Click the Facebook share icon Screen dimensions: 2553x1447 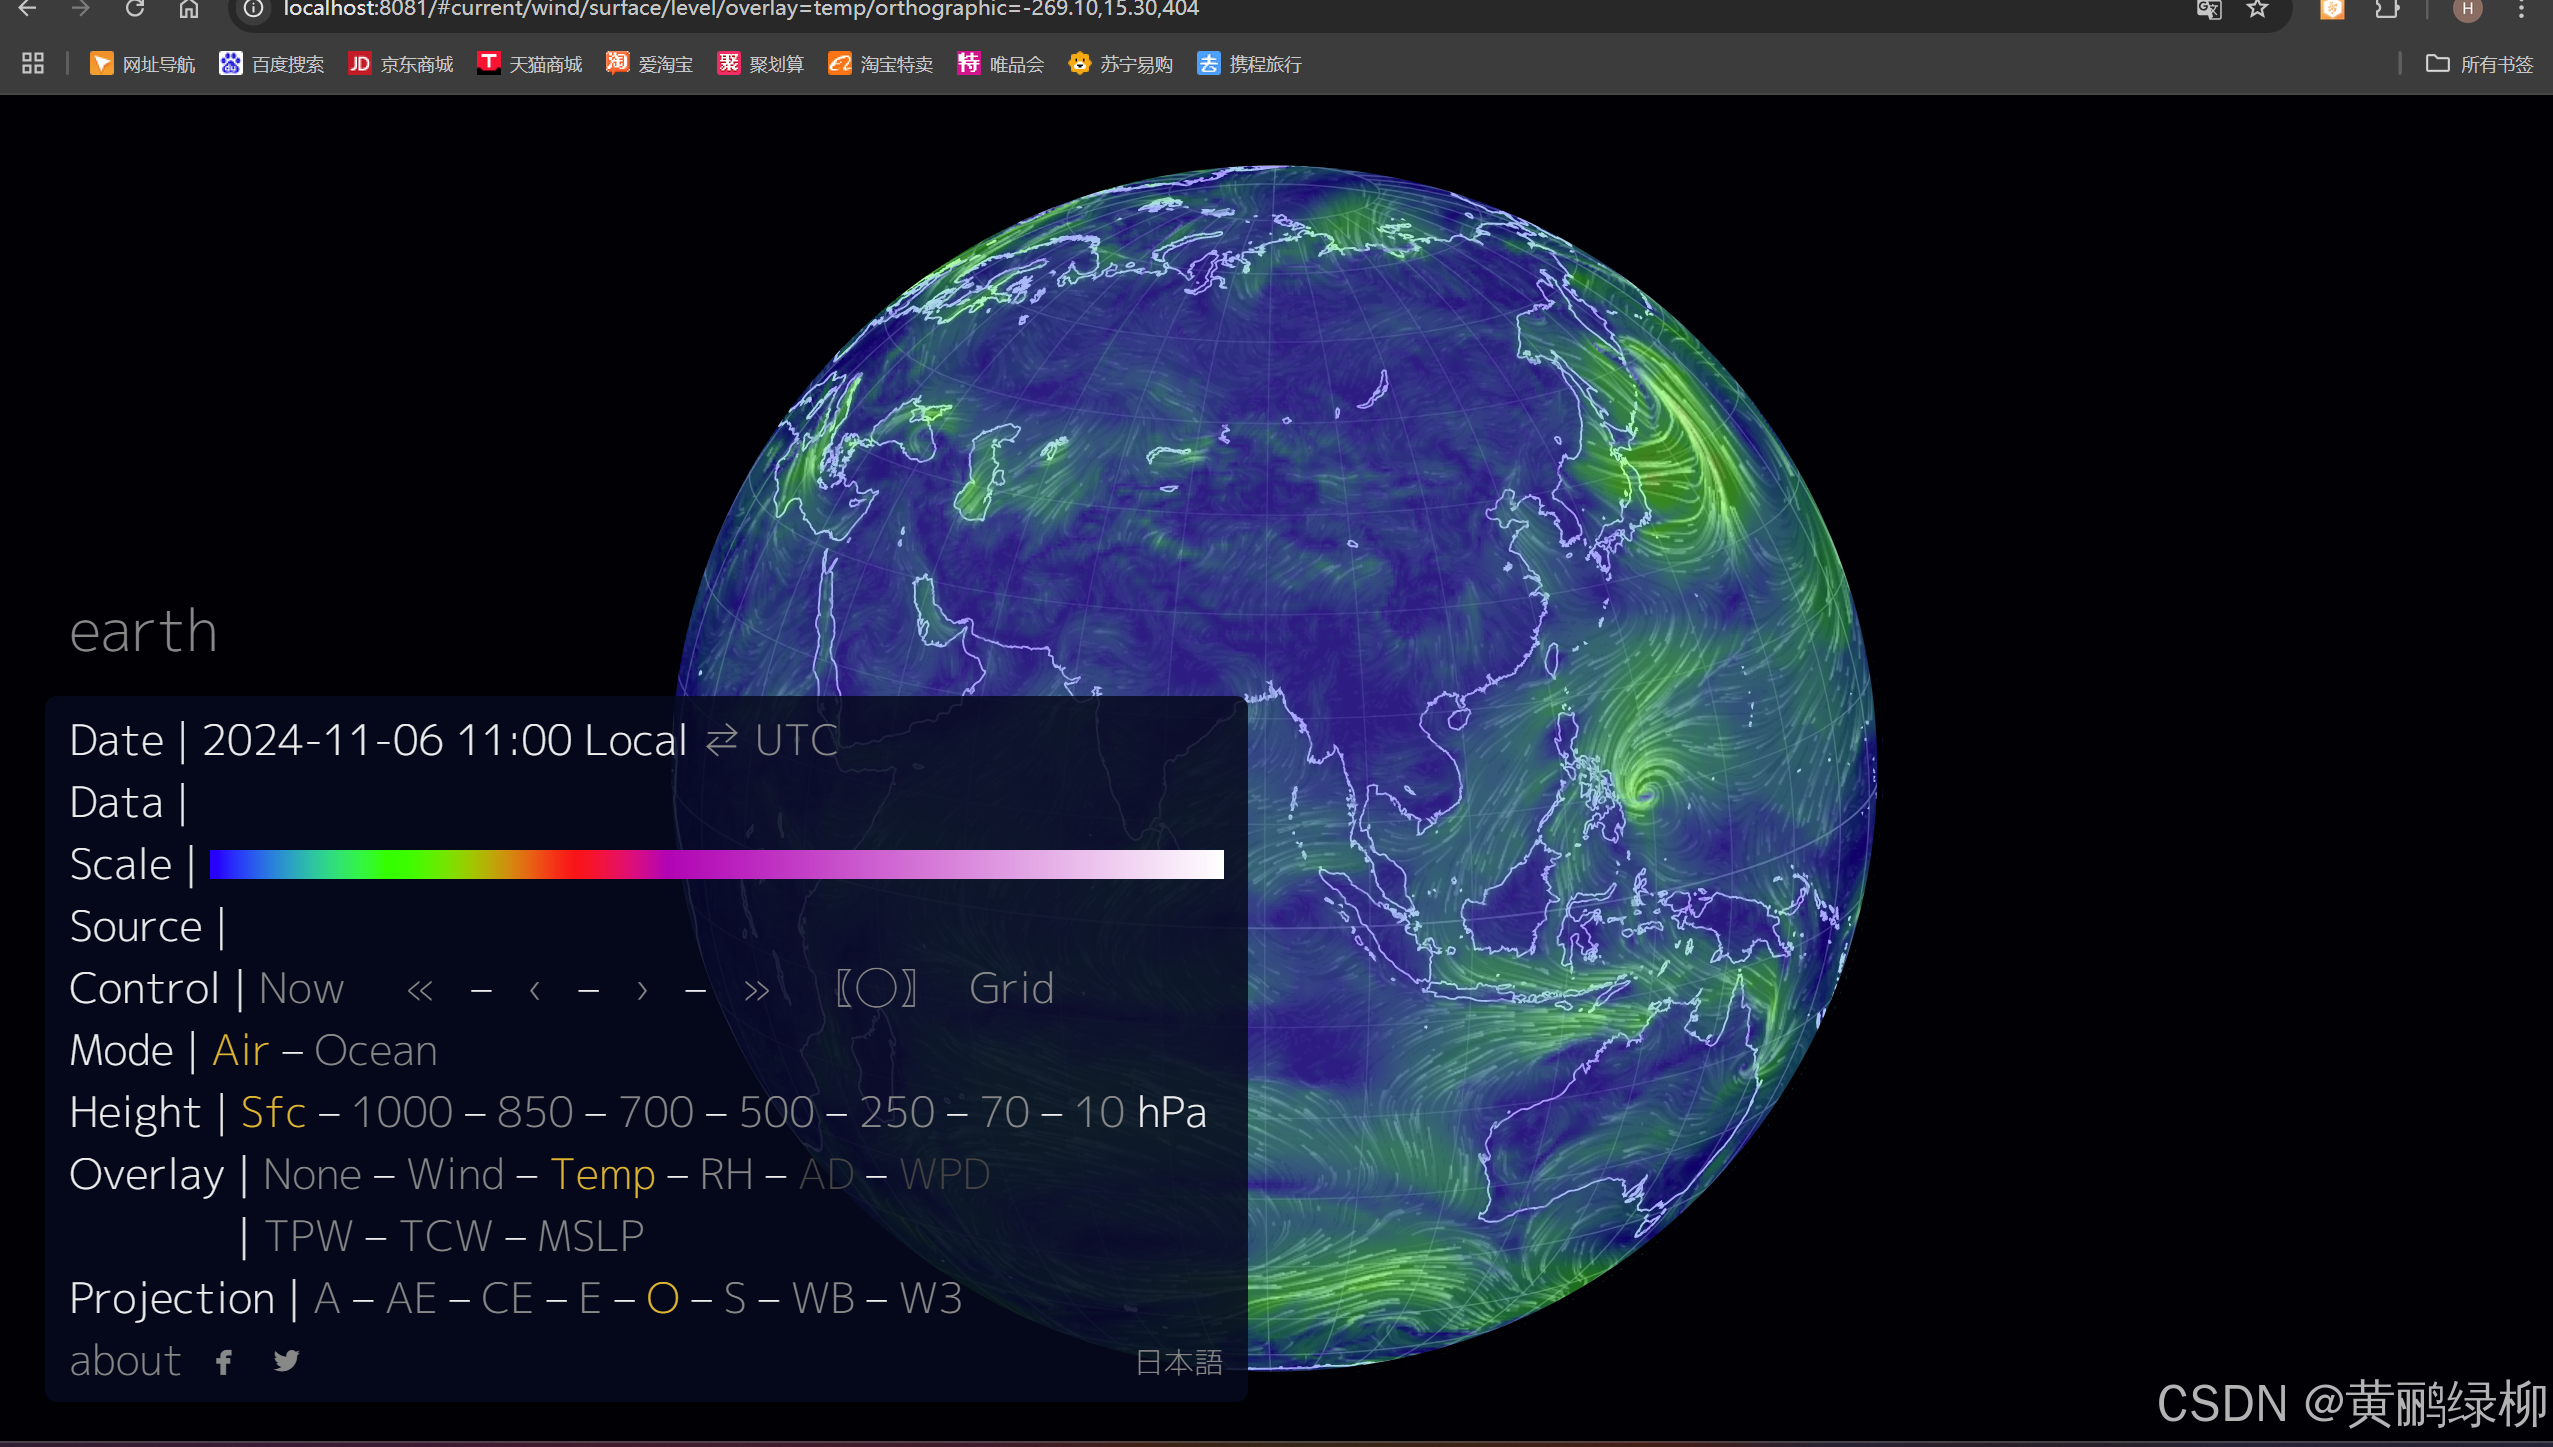tap(224, 1362)
